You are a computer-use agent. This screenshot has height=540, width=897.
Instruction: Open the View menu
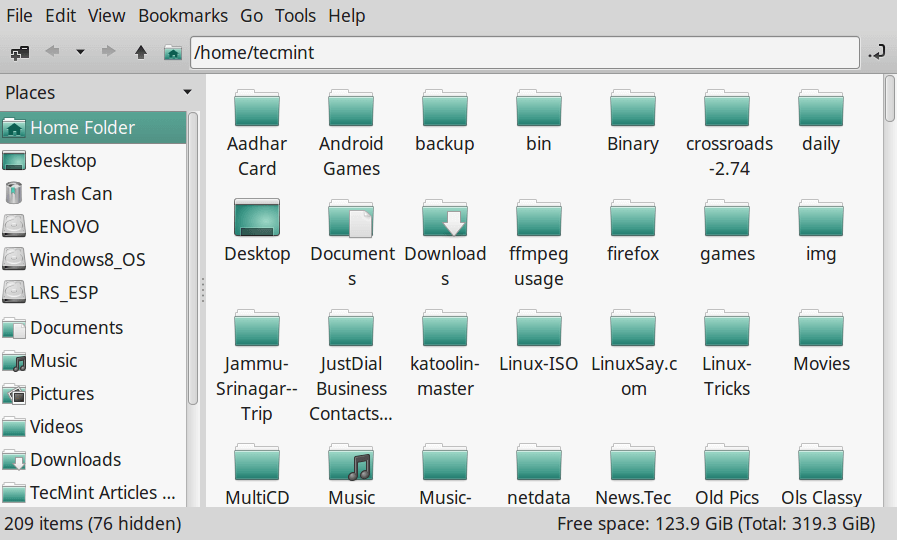(106, 16)
